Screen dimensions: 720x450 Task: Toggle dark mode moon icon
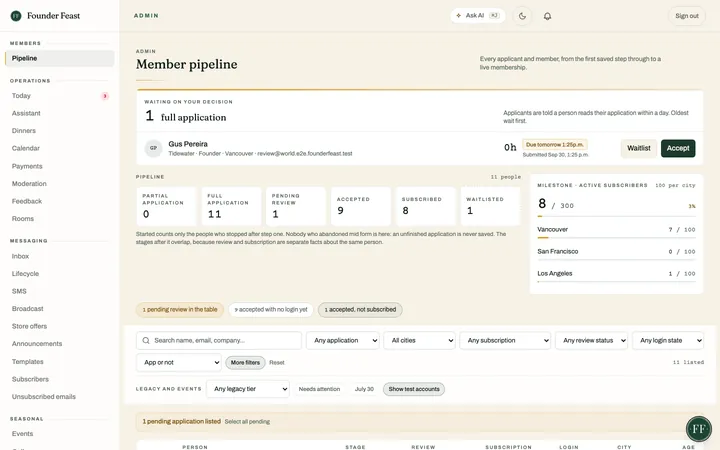(x=522, y=16)
